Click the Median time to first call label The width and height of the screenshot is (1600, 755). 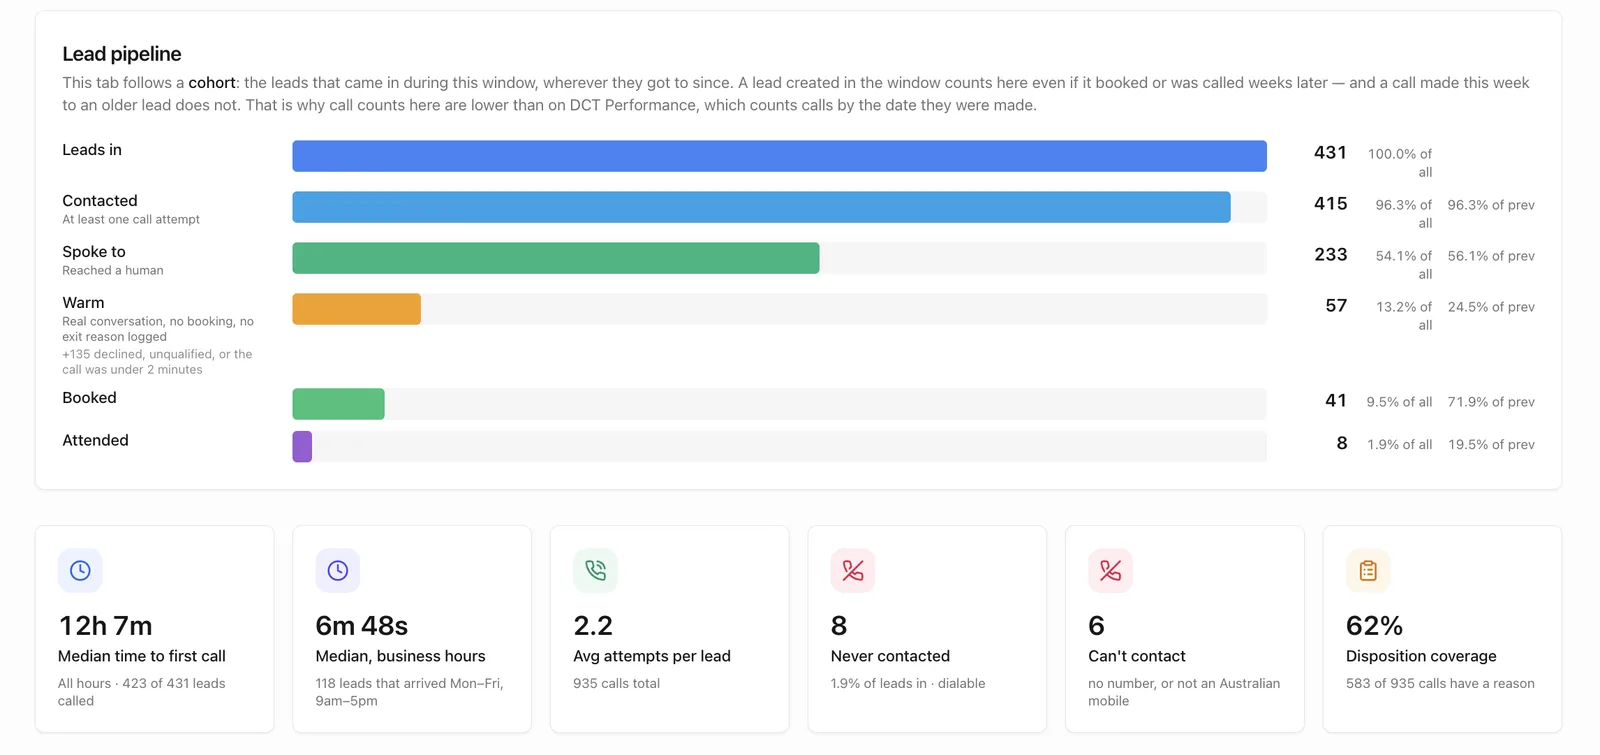point(142,656)
